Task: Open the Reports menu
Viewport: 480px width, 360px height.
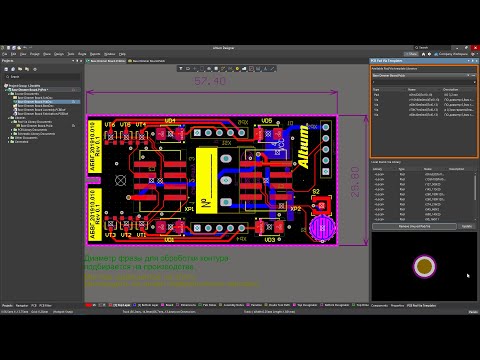Action: point(95,54)
